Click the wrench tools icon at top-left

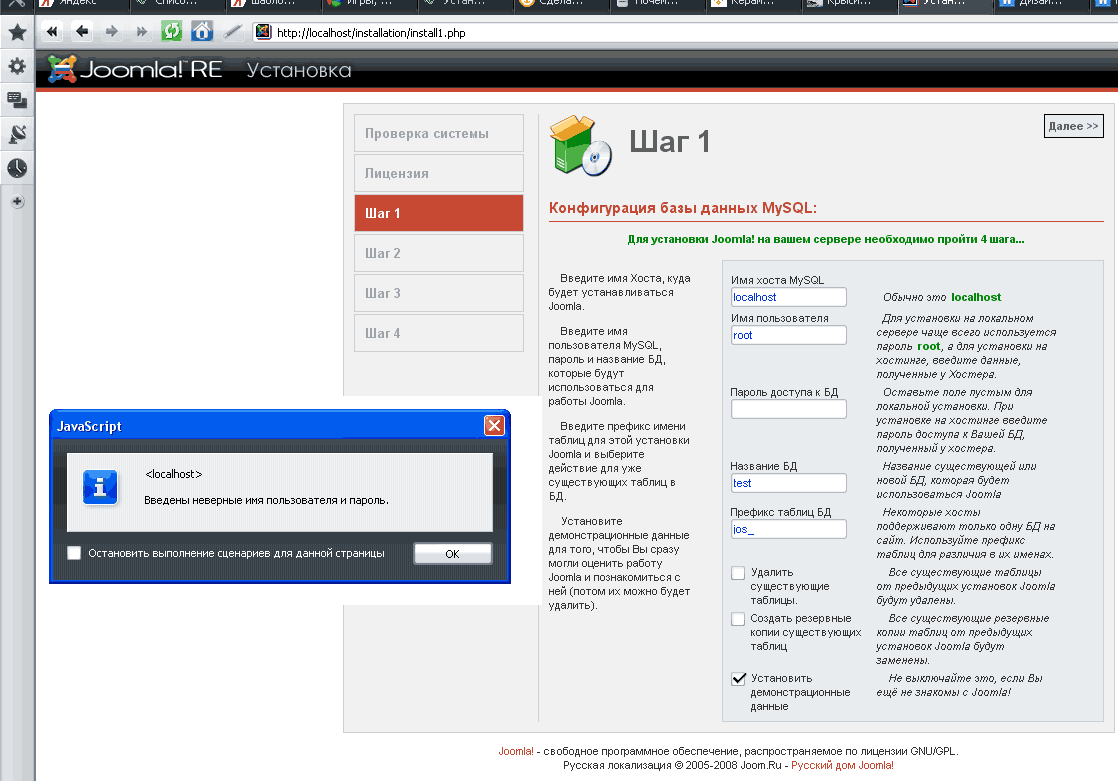17,4
